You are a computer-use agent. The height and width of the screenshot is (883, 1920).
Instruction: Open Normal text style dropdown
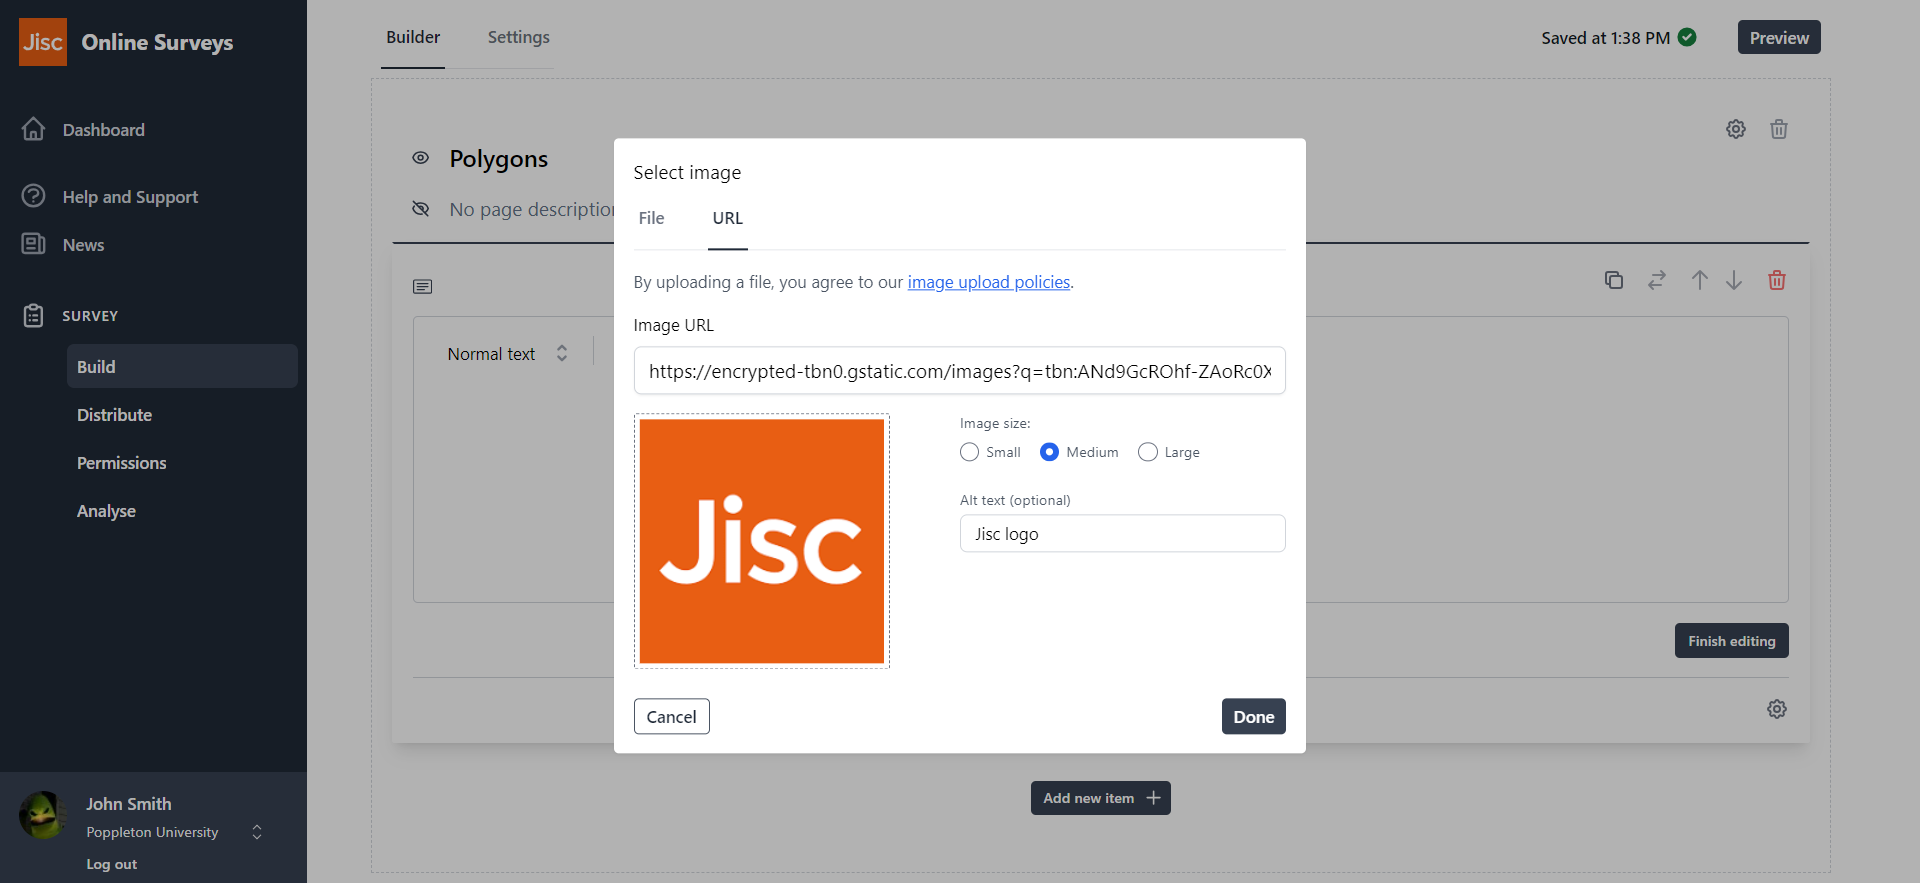click(x=508, y=354)
